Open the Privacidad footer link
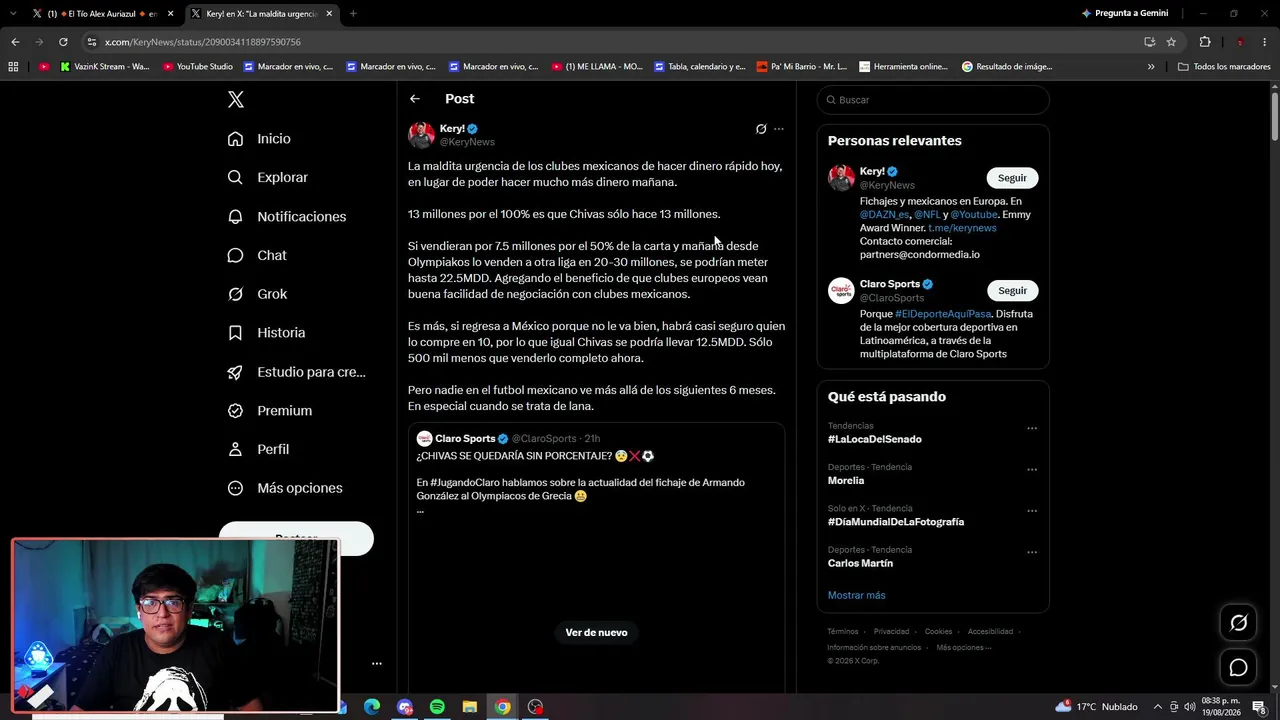Viewport: 1280px width, 720px height. (x=891, y=632)
